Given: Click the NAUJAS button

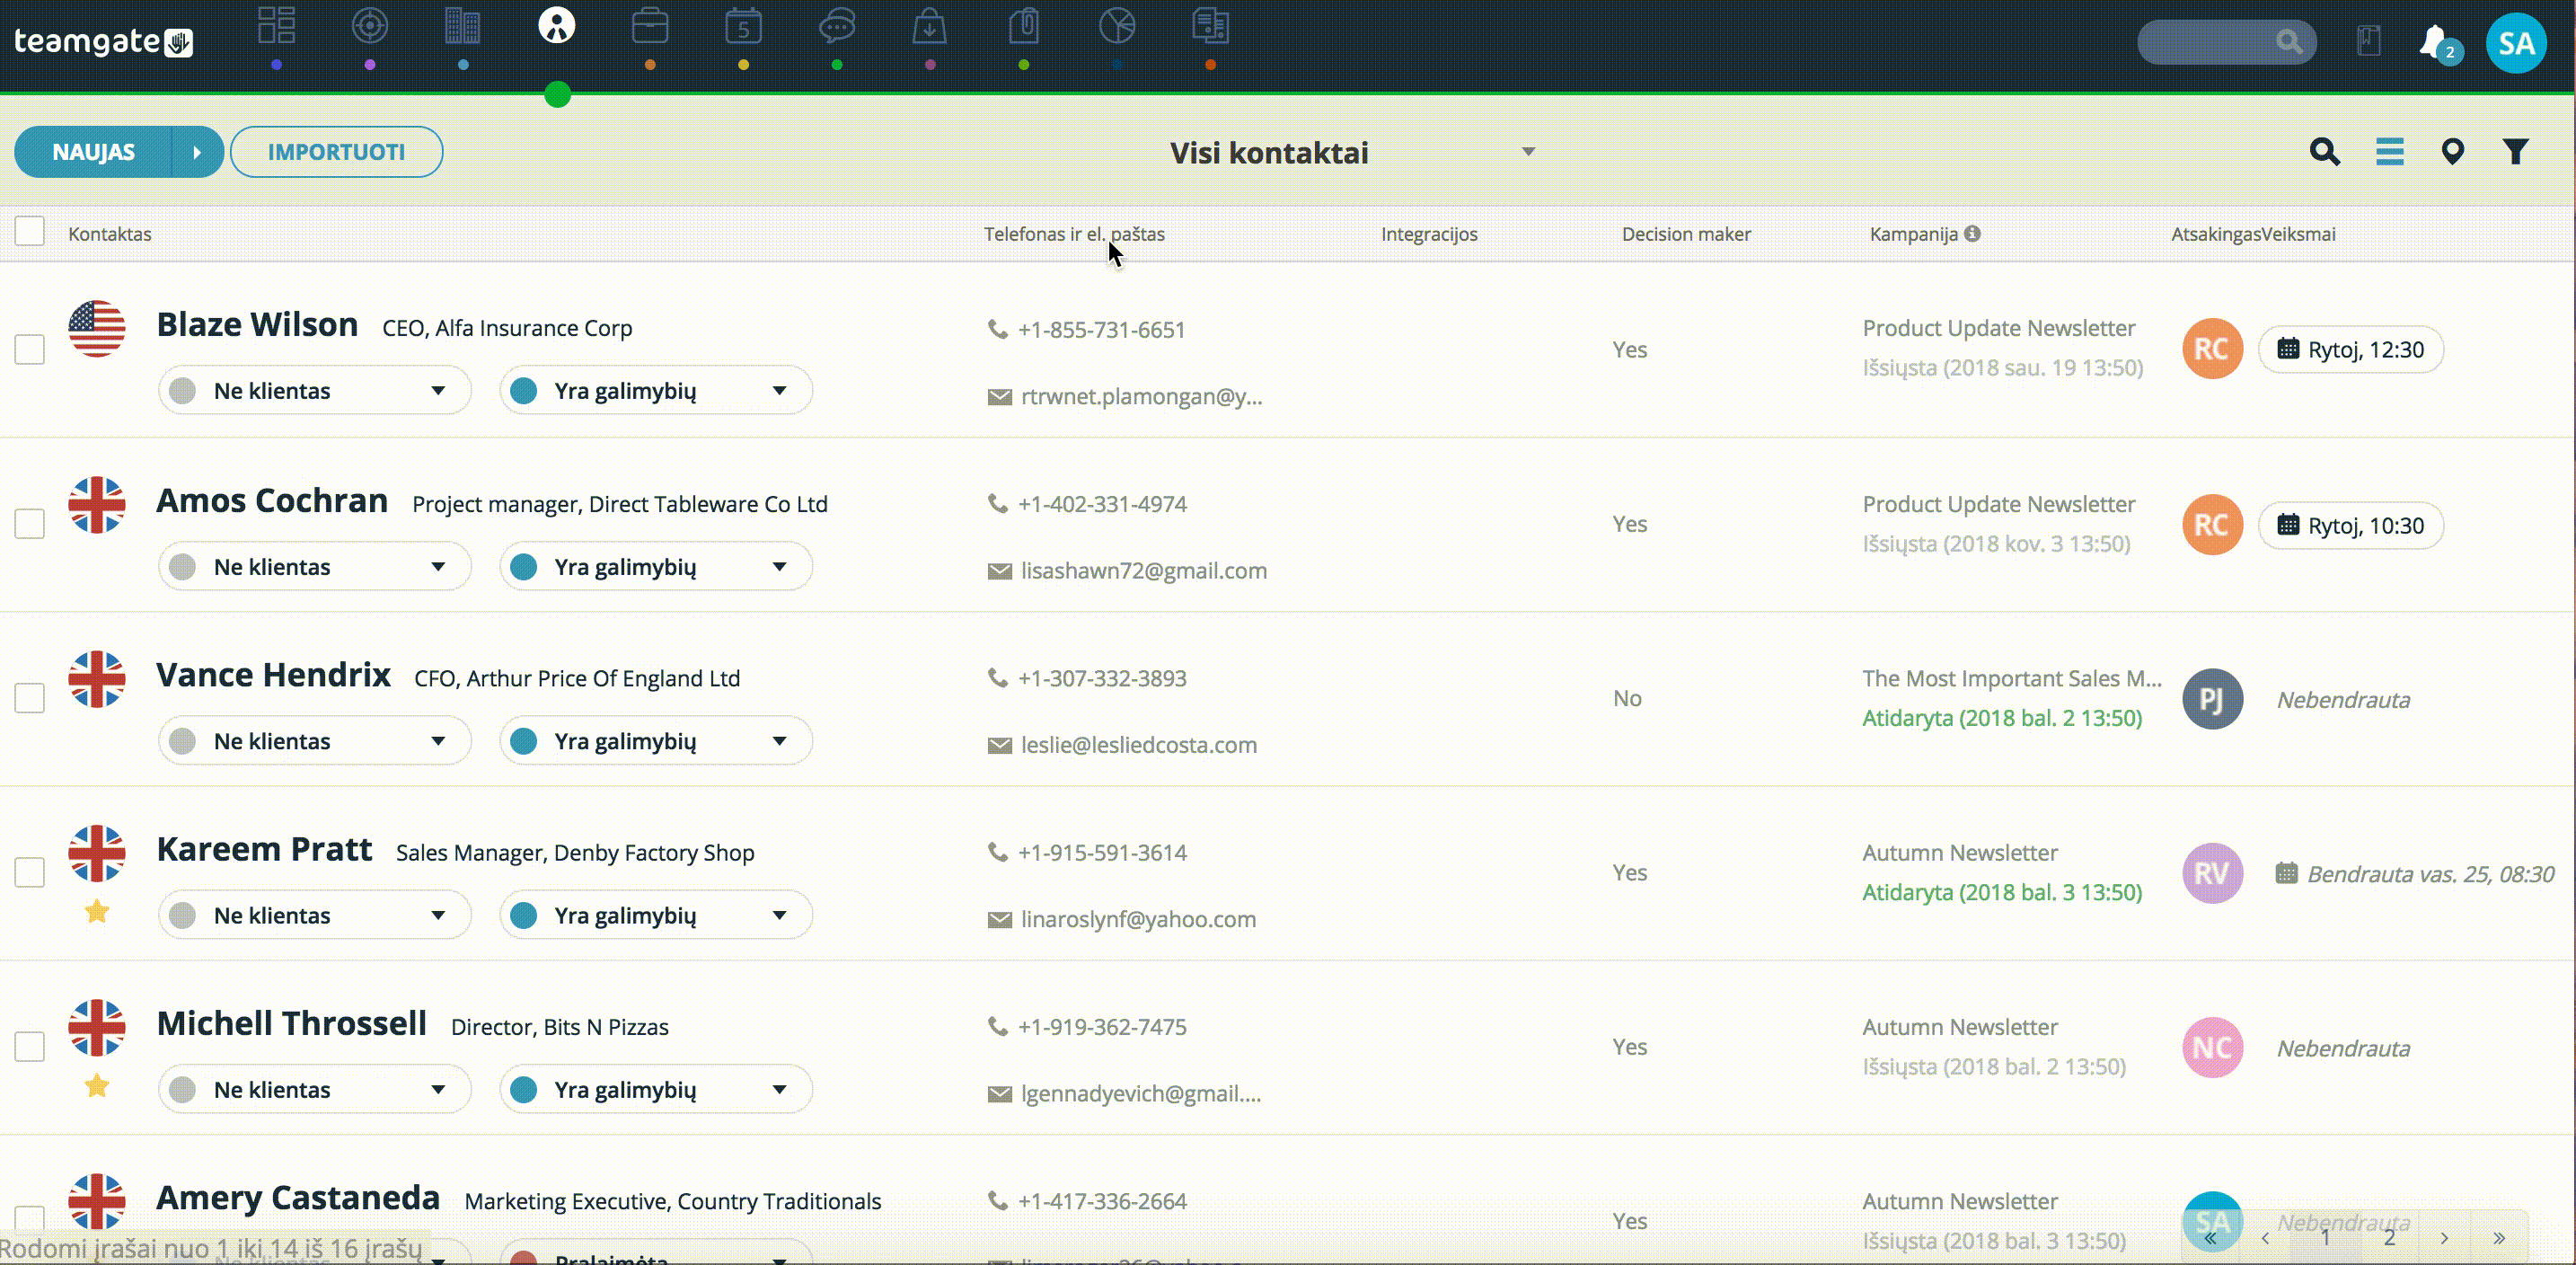Looking at the screenshot, I should point(93,152).
